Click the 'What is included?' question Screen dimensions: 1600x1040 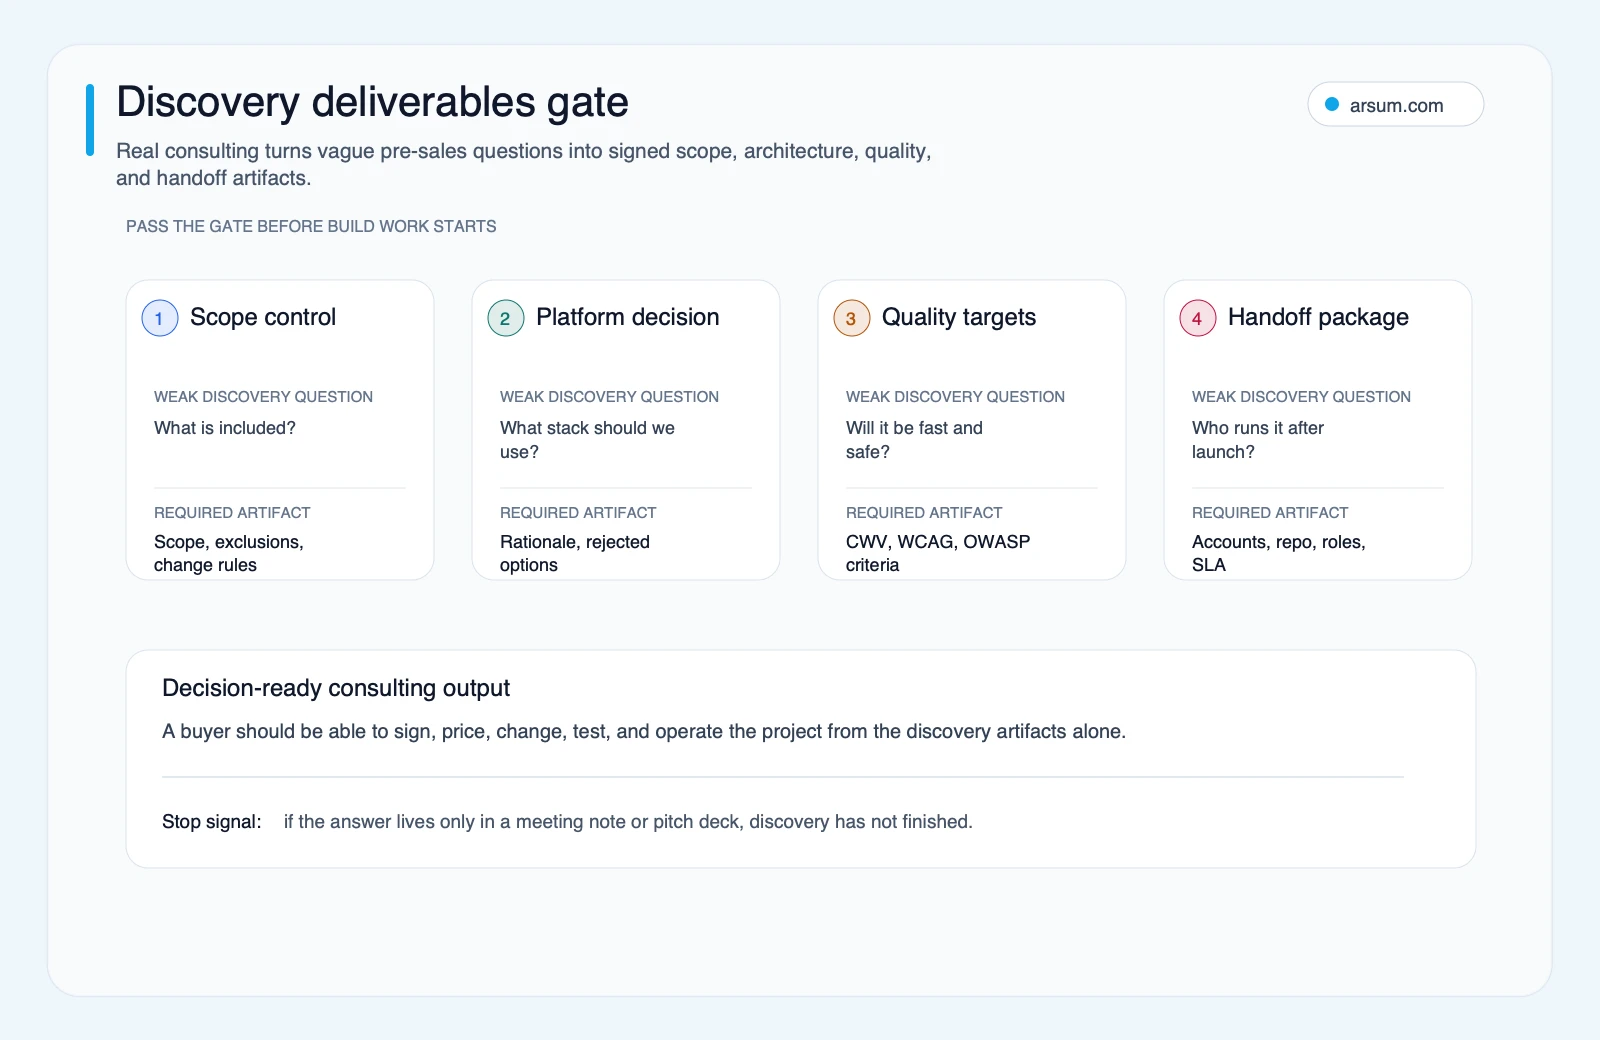pos(225,428)
